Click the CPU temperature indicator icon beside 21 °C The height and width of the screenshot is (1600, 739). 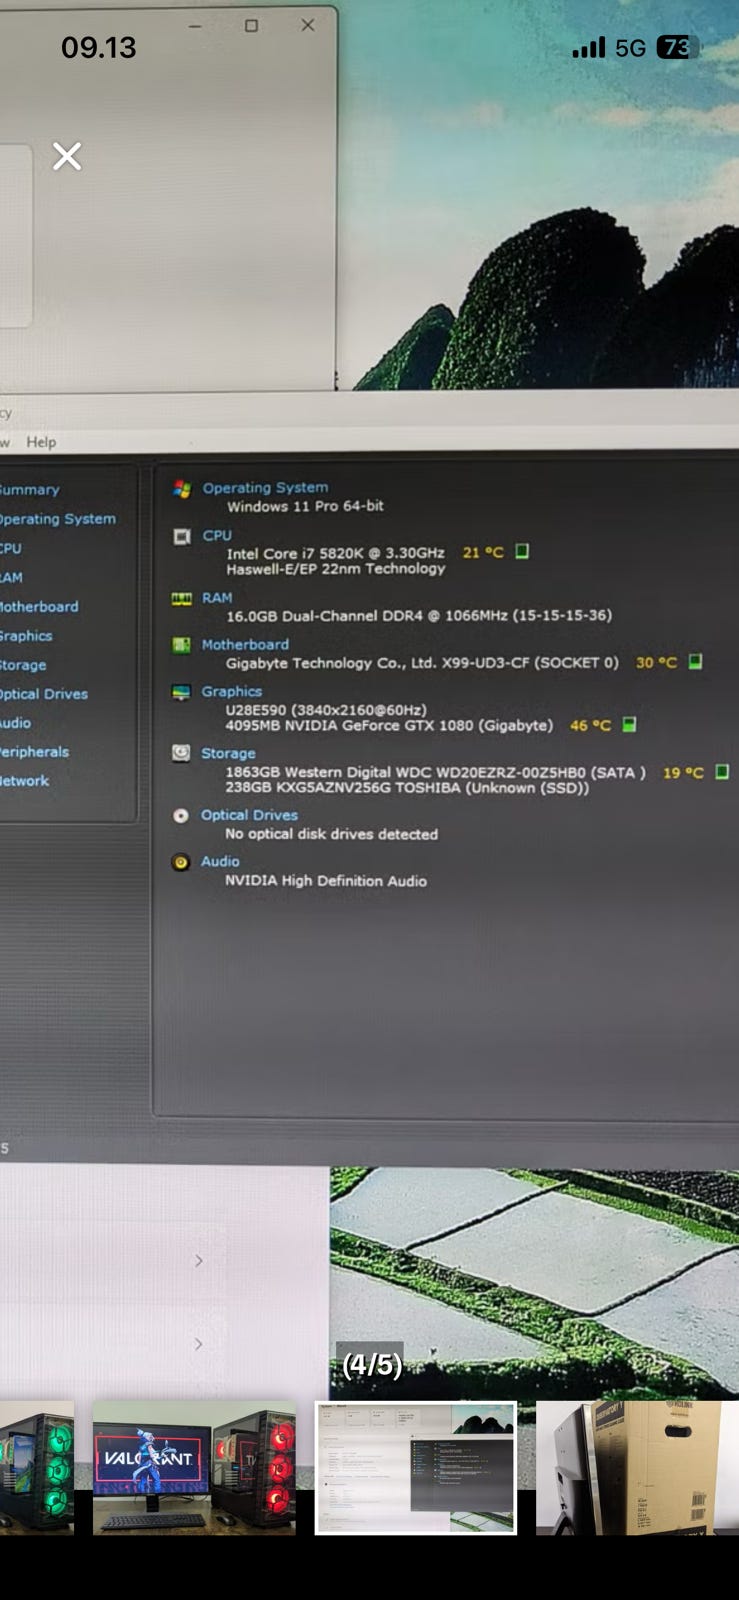click(x=521, y=551)
